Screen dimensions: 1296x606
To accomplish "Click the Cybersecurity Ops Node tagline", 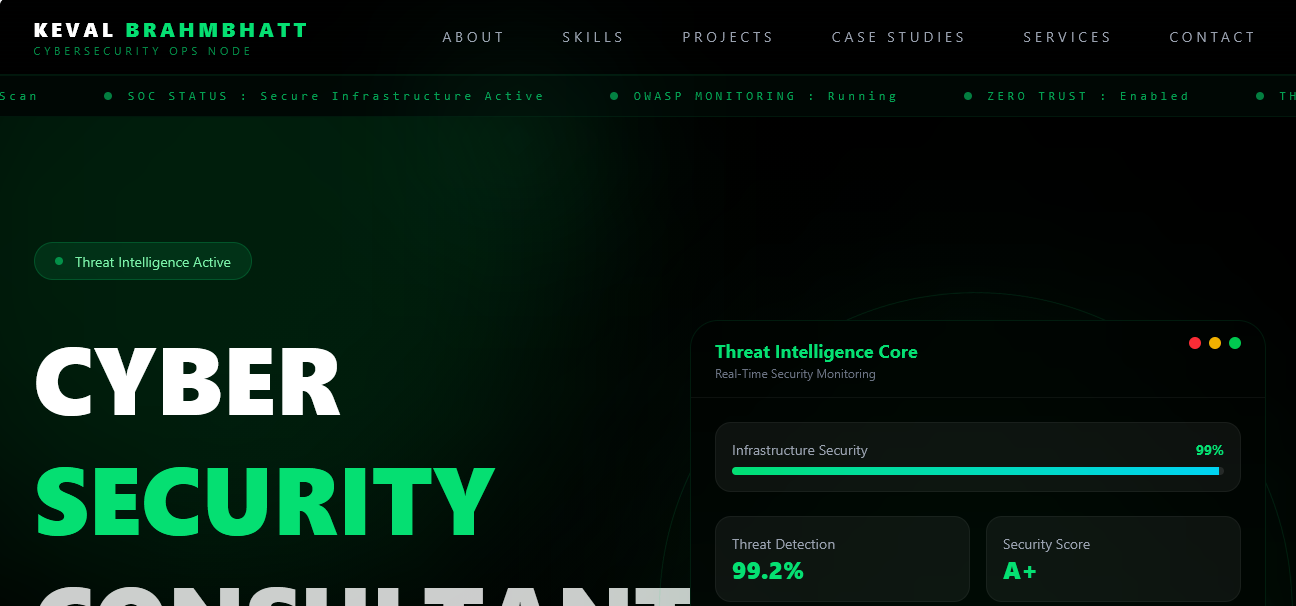I will (x=143, y=51).
